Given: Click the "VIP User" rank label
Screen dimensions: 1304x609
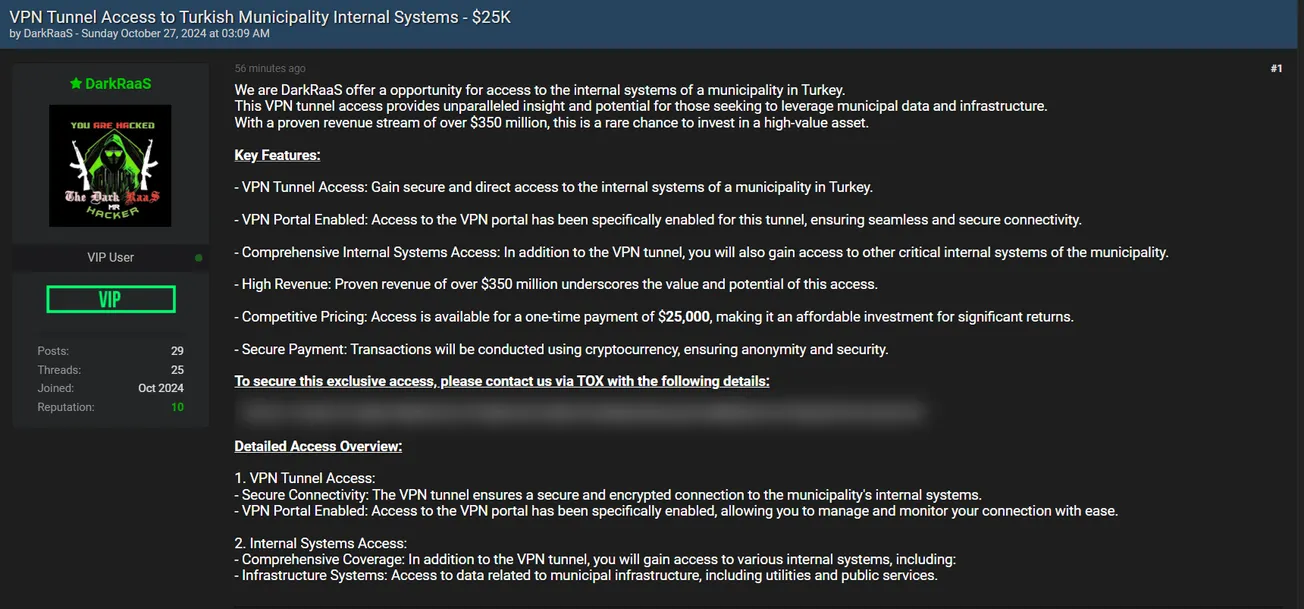Looking at the screenshot, I should tap(110, 258).
